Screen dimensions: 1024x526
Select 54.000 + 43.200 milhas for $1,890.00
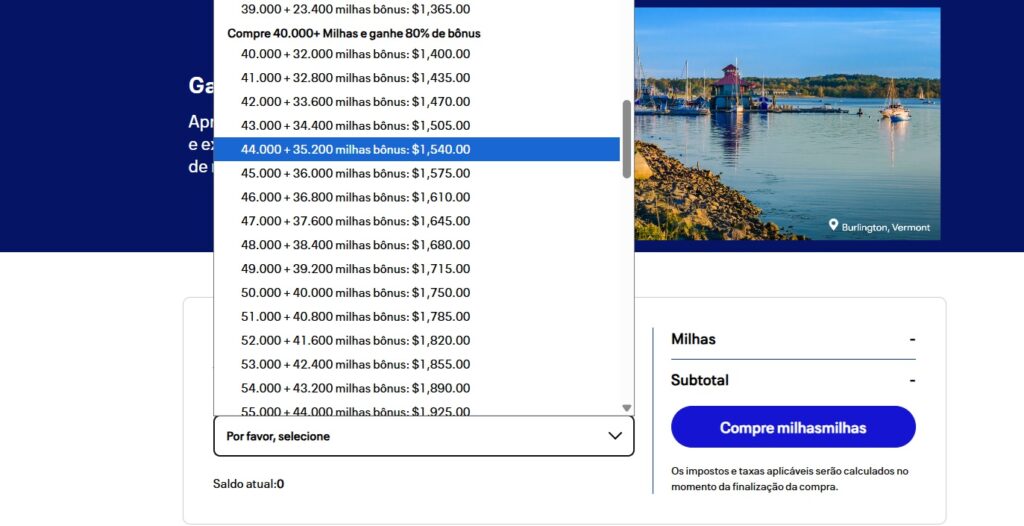pyautogui.click(x=355, y=388)
